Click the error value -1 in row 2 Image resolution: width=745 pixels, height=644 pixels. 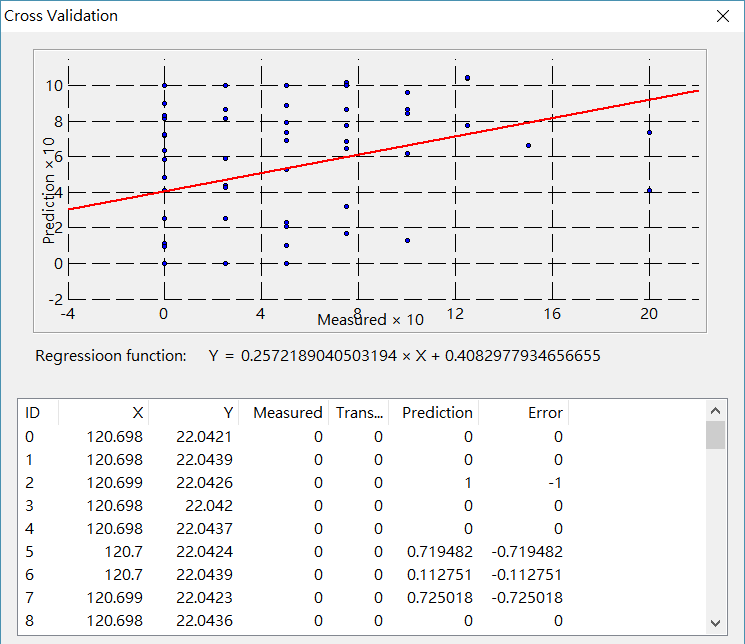(x=555, y=483)
